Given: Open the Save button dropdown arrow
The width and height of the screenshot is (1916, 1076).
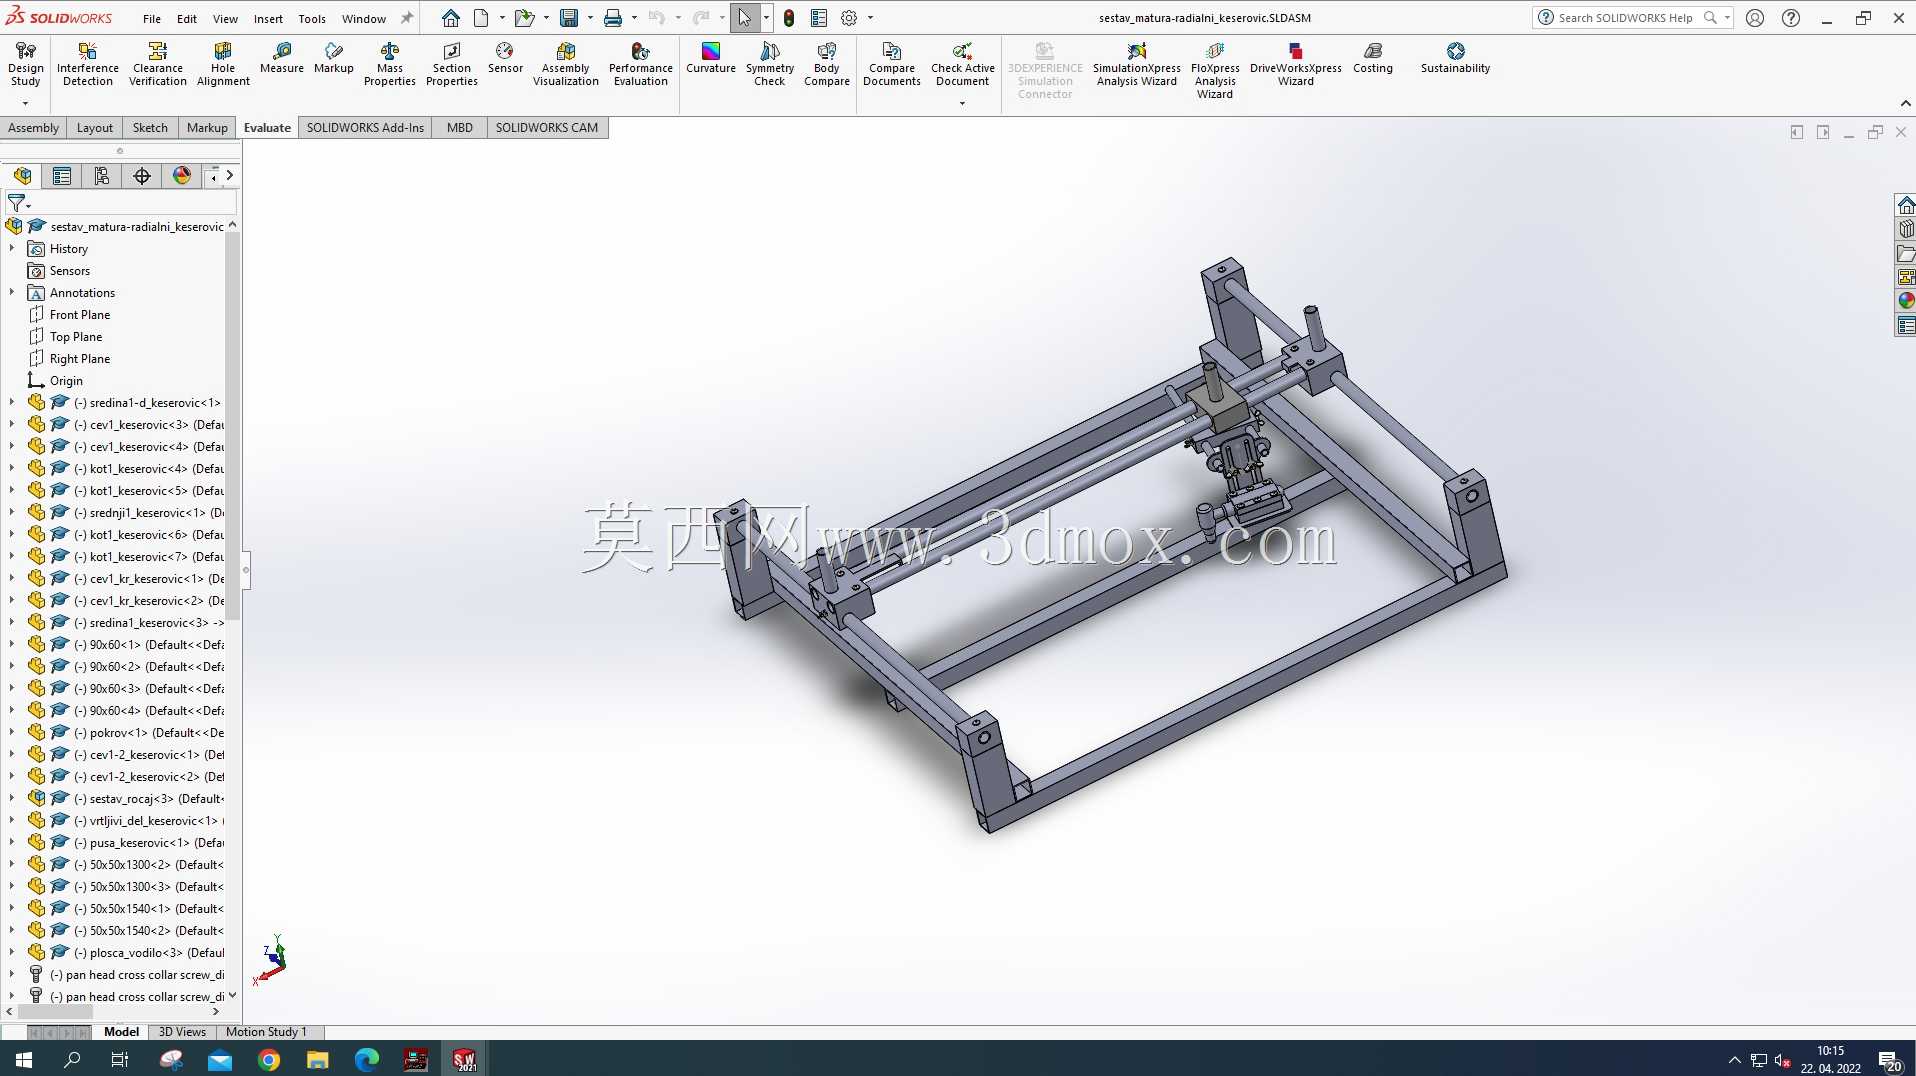Looking at the screenshot, I should click(x=590, y=18).
